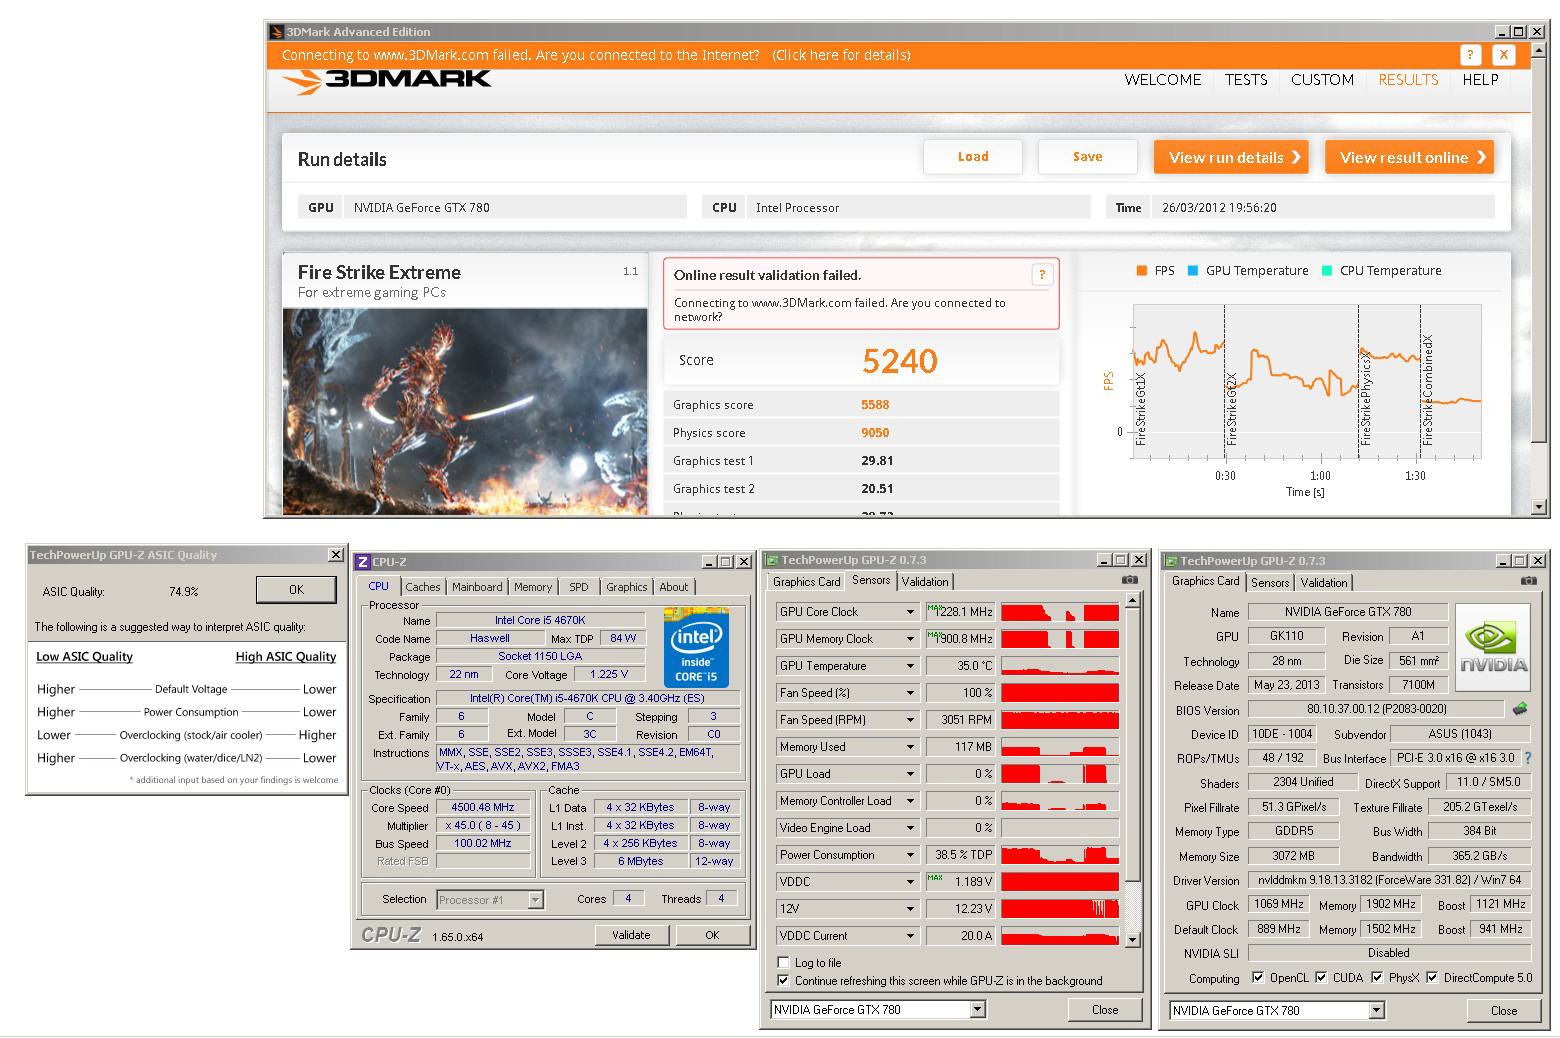Image resolution: width=1560 pixels, height=1038 pixels.
Task: Click camera screenshot icon in GPU-Z sensors window
Action: tap(1129, 580)
